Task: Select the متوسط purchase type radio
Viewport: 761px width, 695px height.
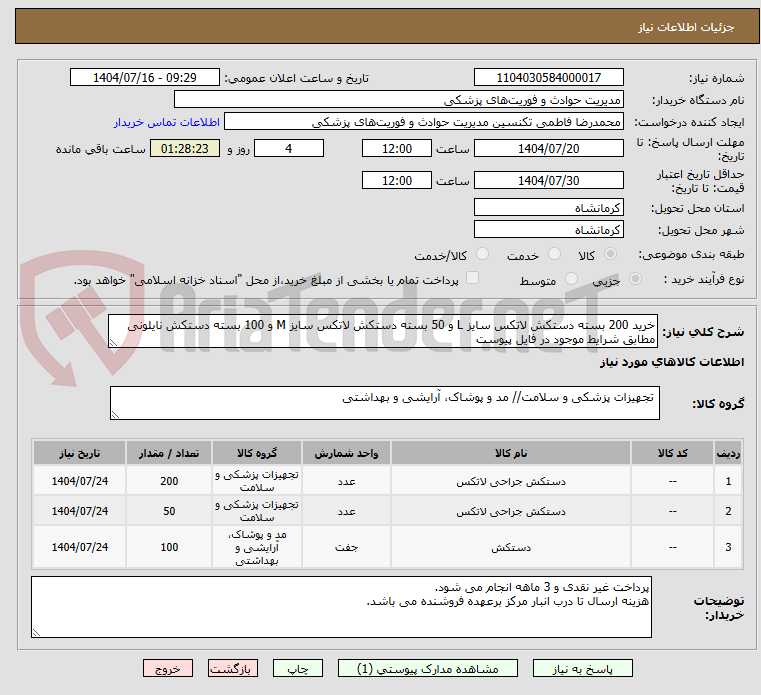Action: (571, 279)
